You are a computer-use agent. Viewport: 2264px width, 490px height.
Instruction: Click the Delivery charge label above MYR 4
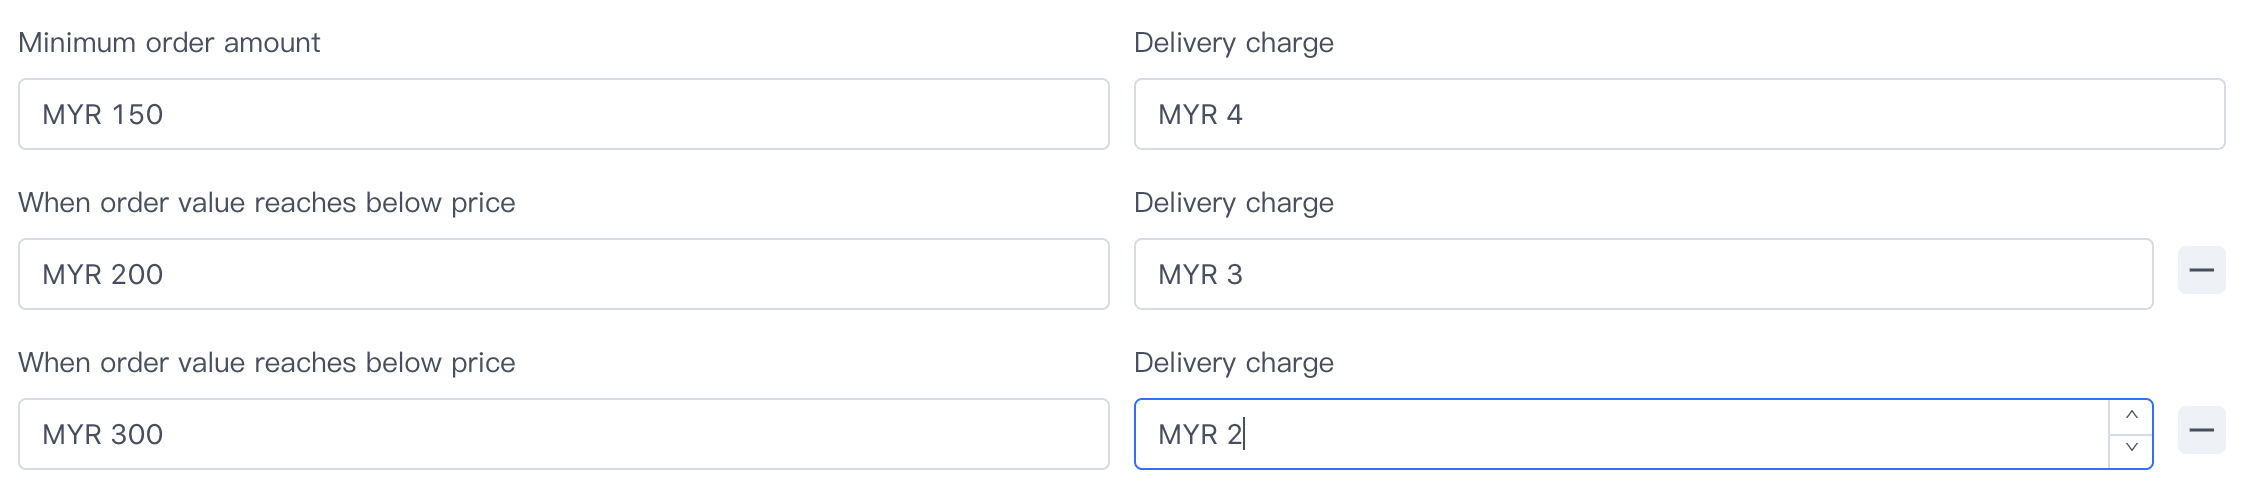(x=1233, y=43)
